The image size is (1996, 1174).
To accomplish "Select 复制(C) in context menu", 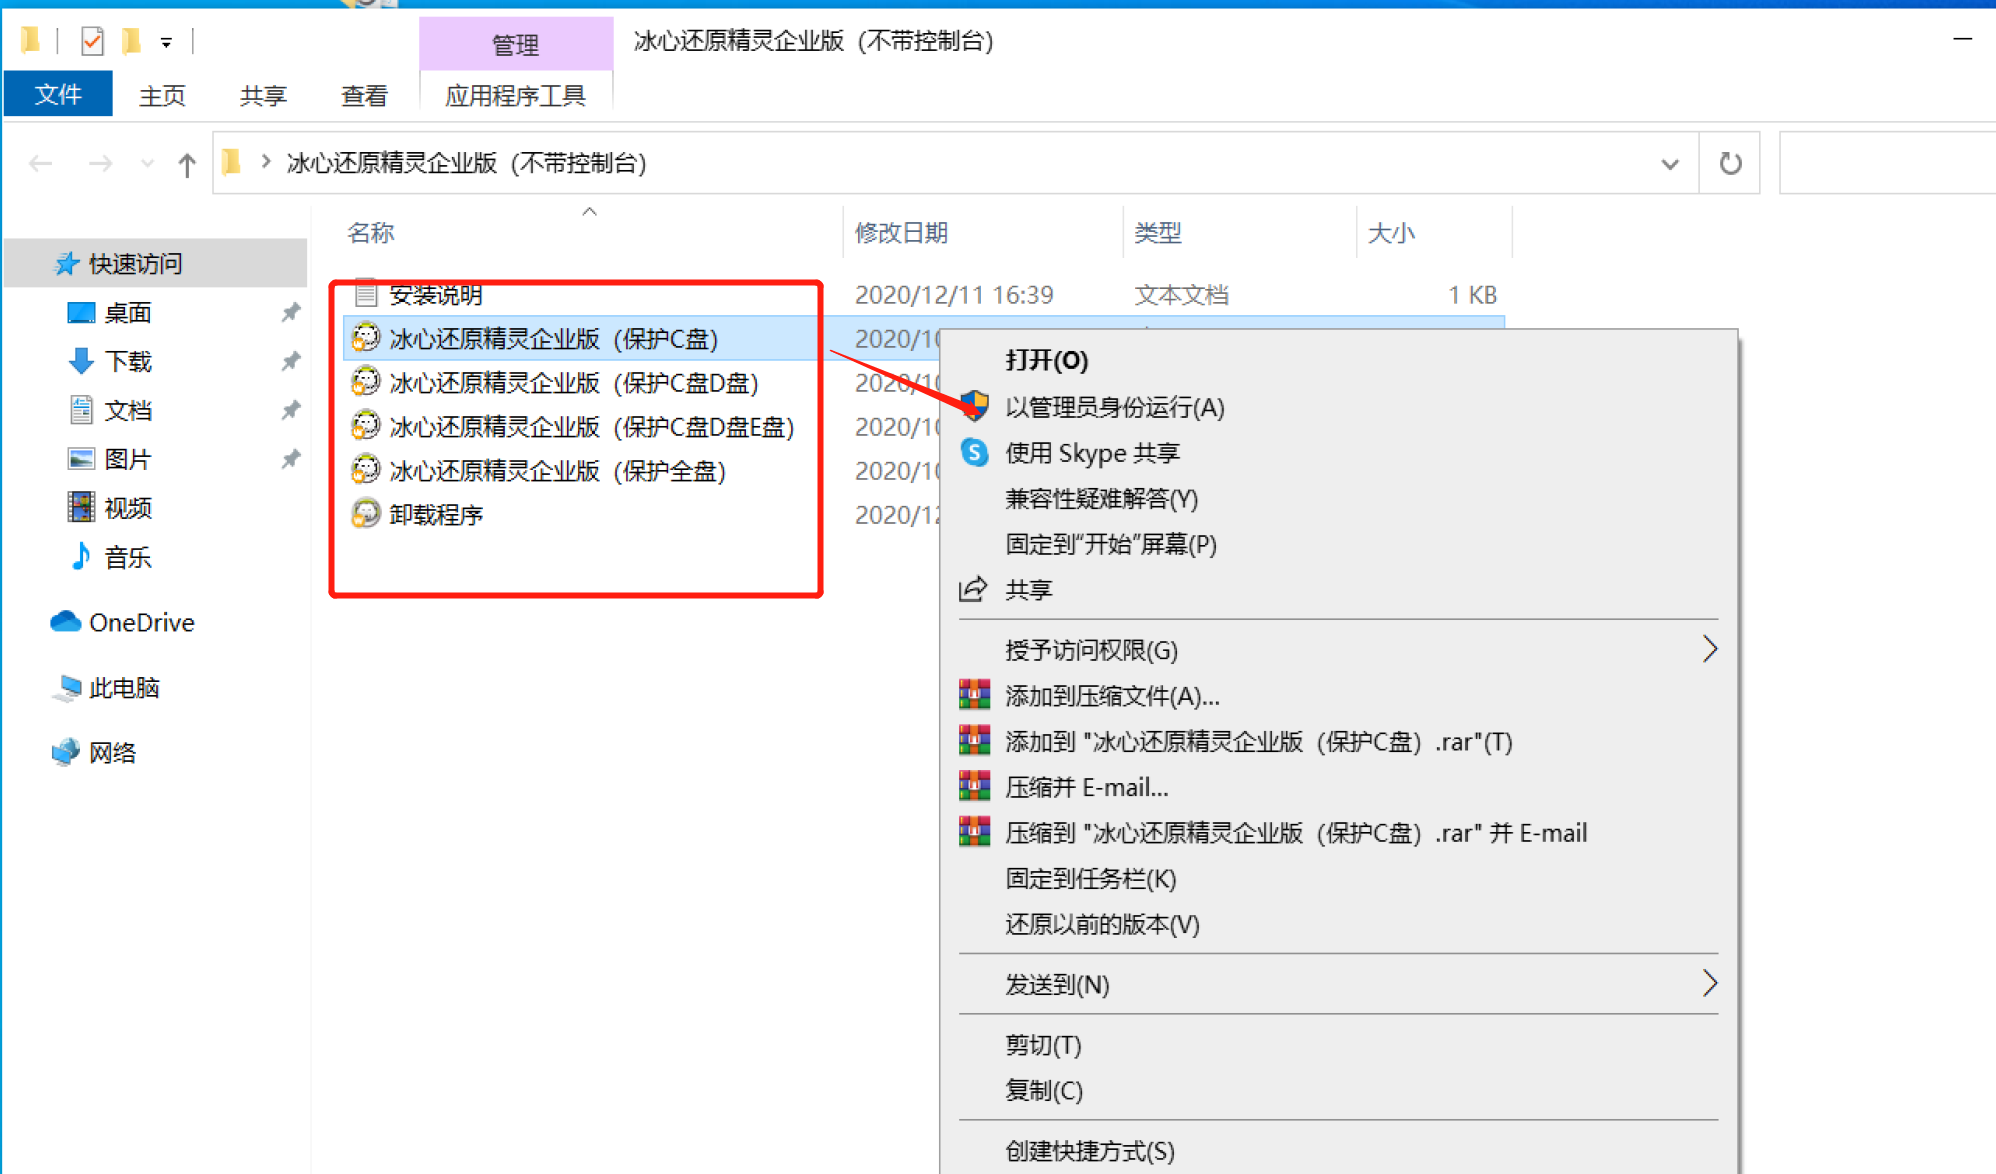I will (1044, 1090).
